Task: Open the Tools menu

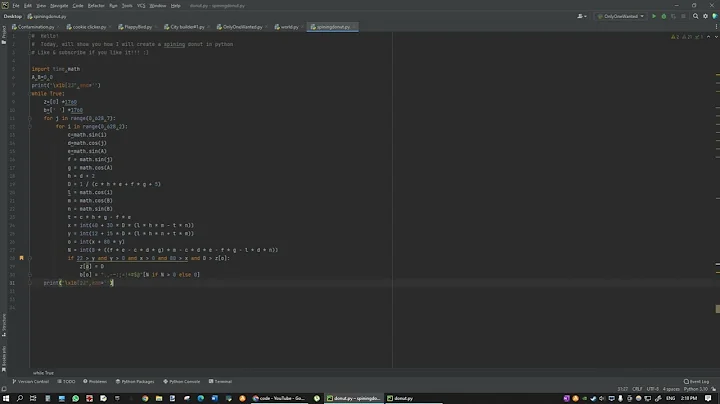Action: coord(127,6)
